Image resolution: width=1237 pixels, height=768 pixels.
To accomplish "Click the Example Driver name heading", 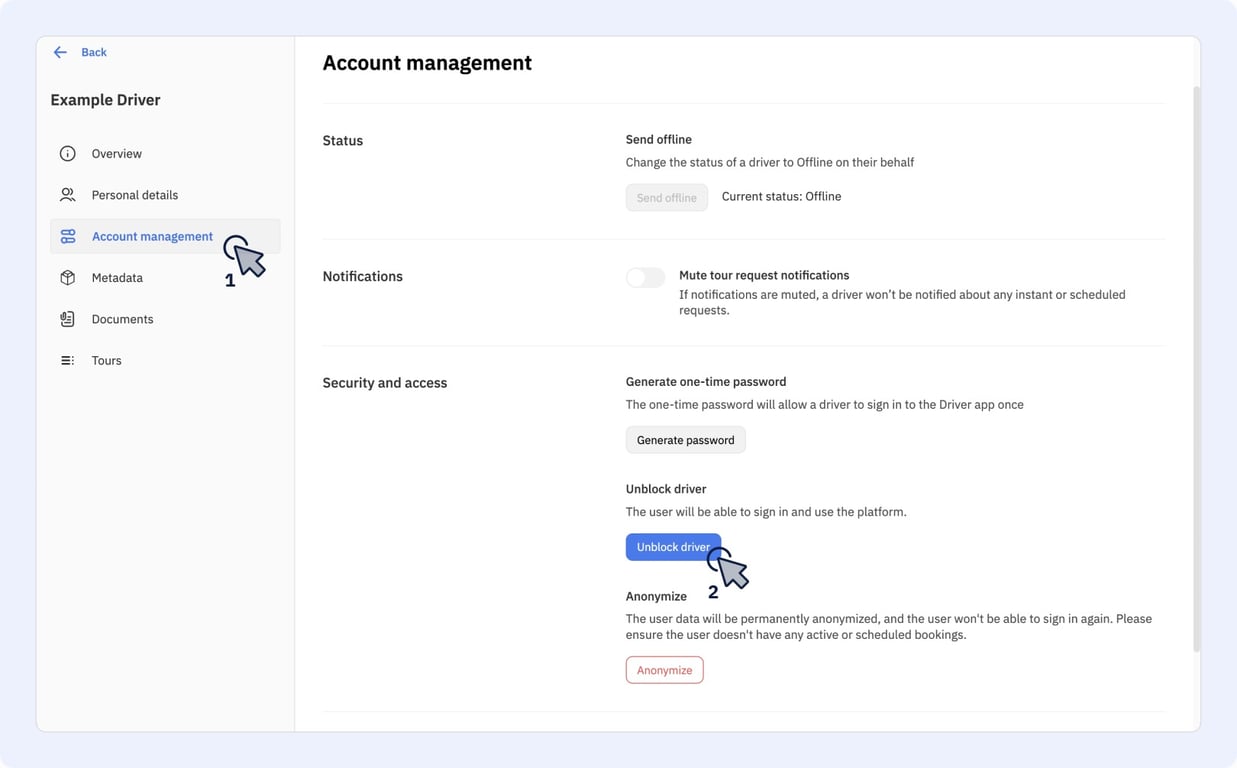I will (105, 100).
